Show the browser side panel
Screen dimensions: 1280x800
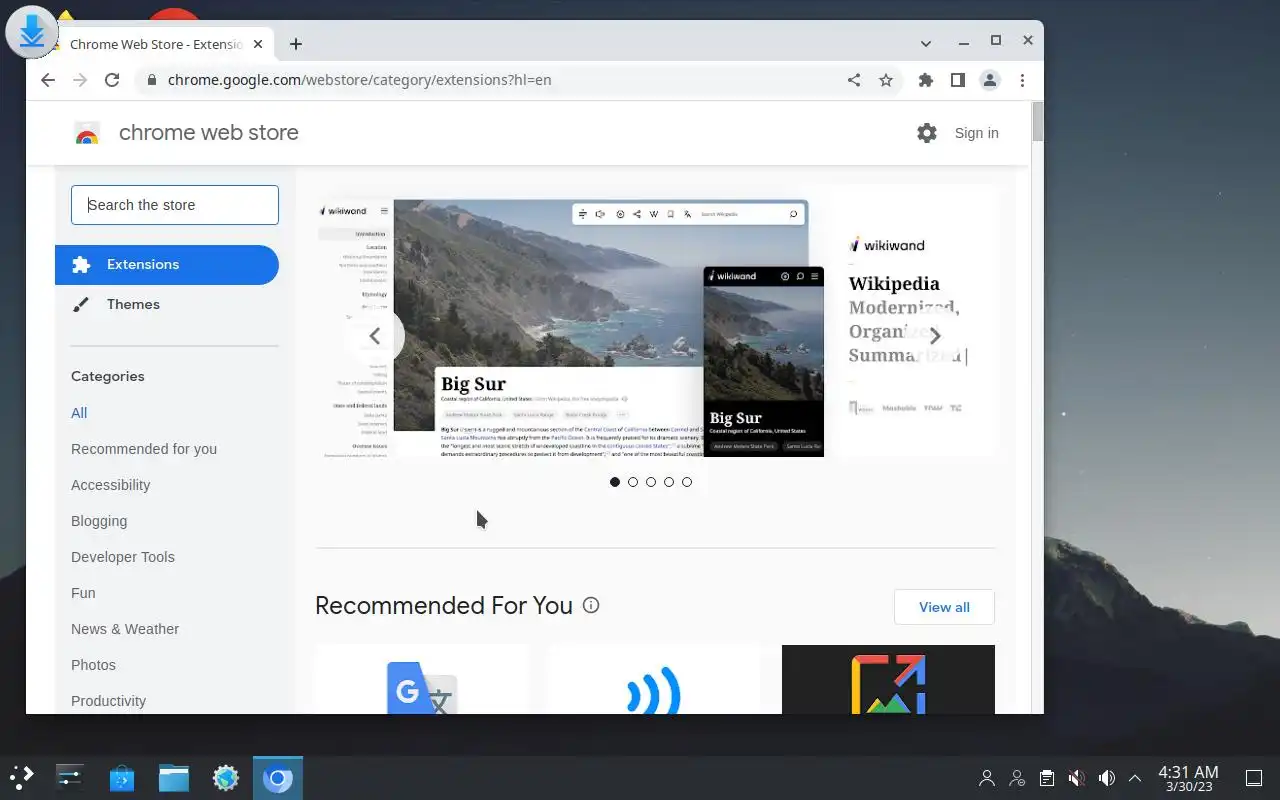(x=958, y=80)
